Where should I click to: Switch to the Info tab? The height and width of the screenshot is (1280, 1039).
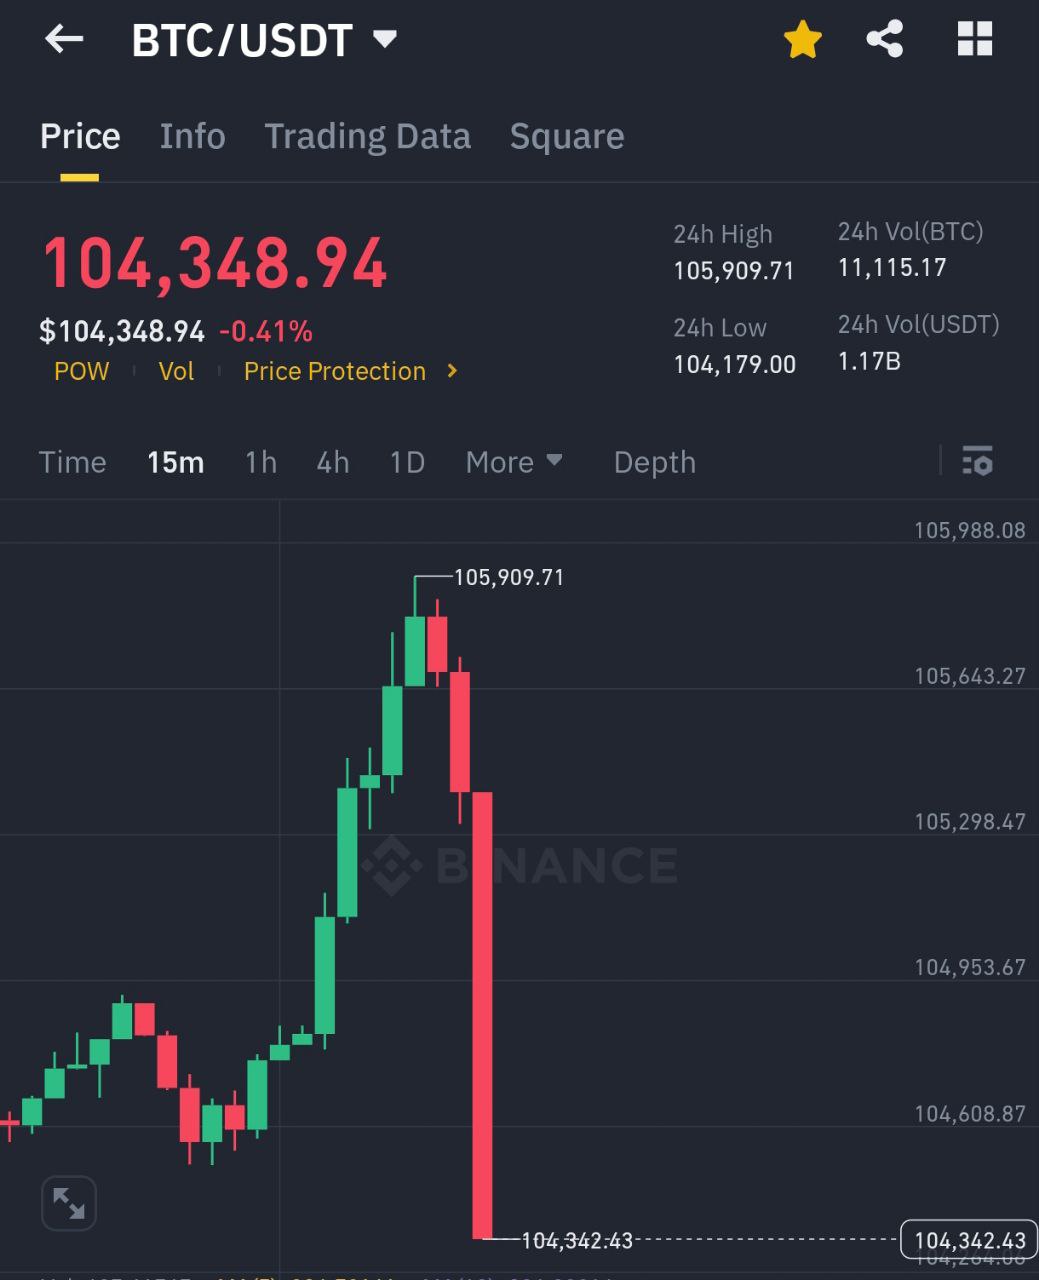(193, 136)
